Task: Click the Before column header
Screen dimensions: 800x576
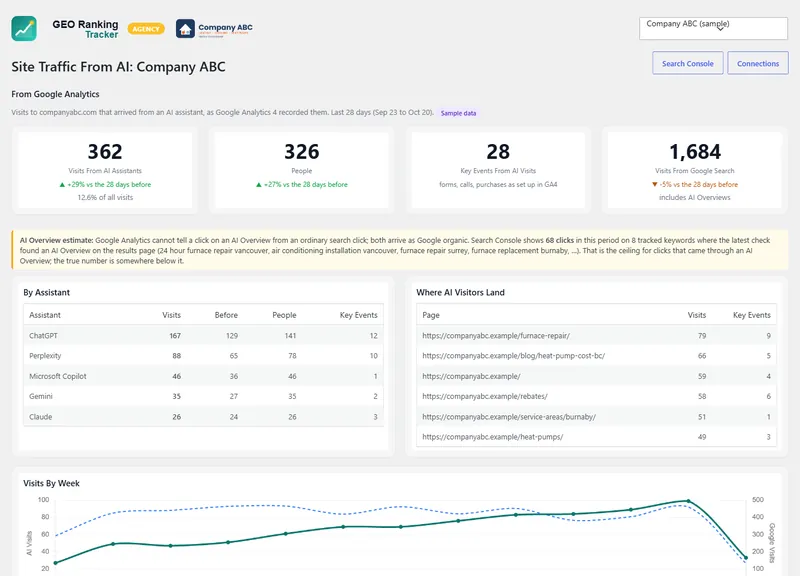Action: [226, 315]
